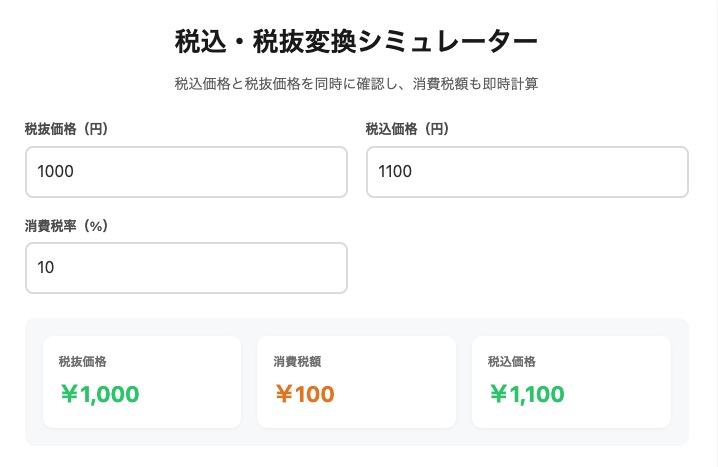The image size is (718, 467).
Task: Click the 消費税率（%） field label
Action: pyautogui.click(x=66, y=225)
